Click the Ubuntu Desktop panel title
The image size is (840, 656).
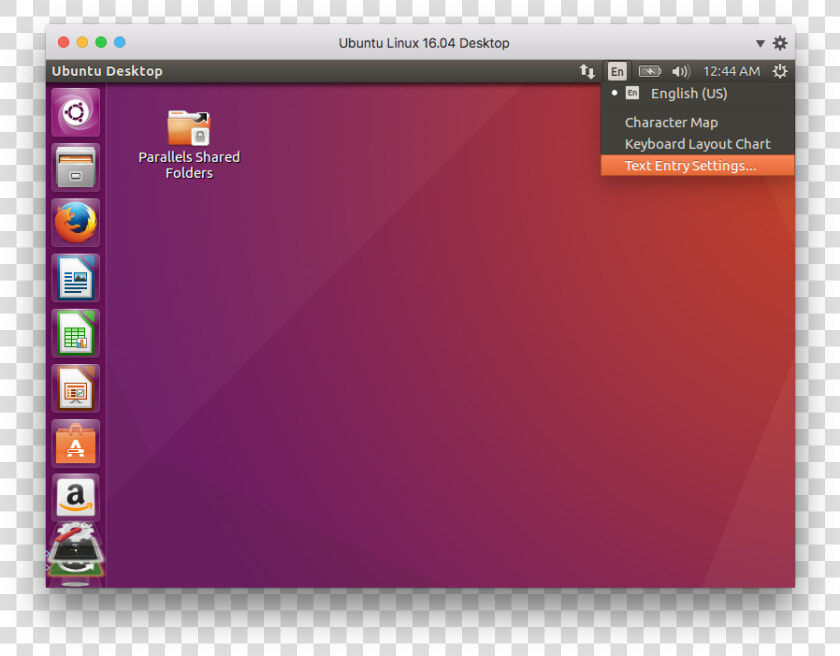click(107, 71)
